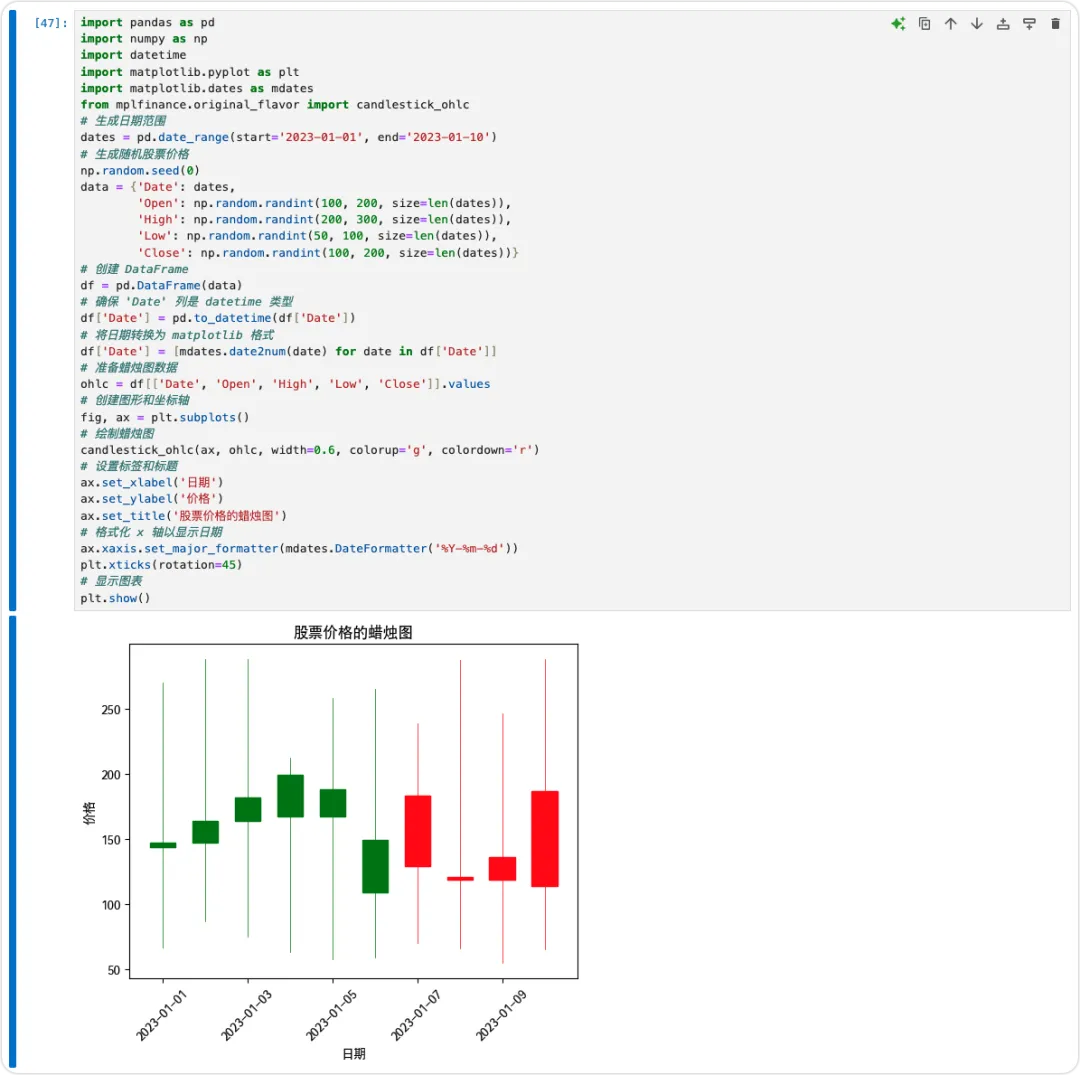Screen dimensions: 1080x1075
Task: Click the y-axis tick label 250
Action: click(111, 710)
